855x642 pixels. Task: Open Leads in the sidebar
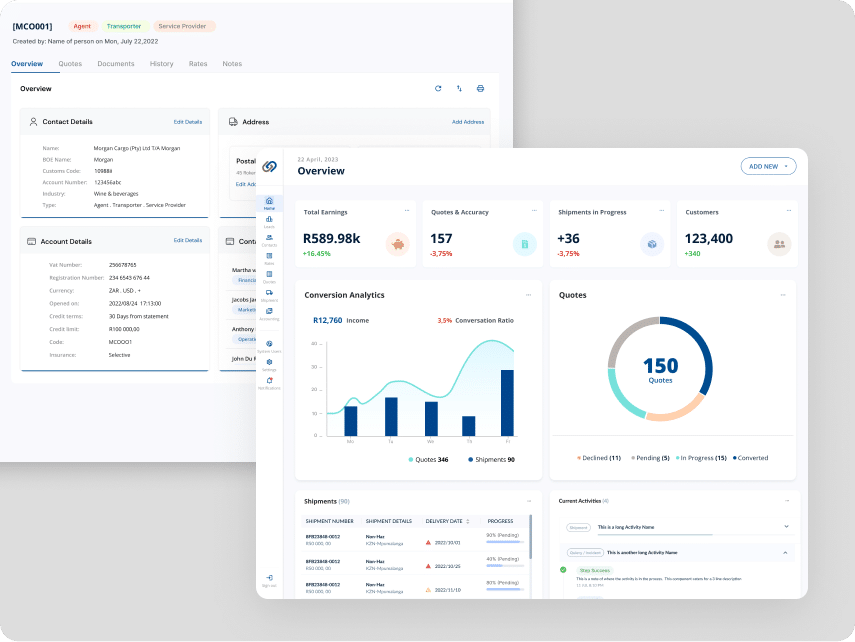tap(269, 220)
